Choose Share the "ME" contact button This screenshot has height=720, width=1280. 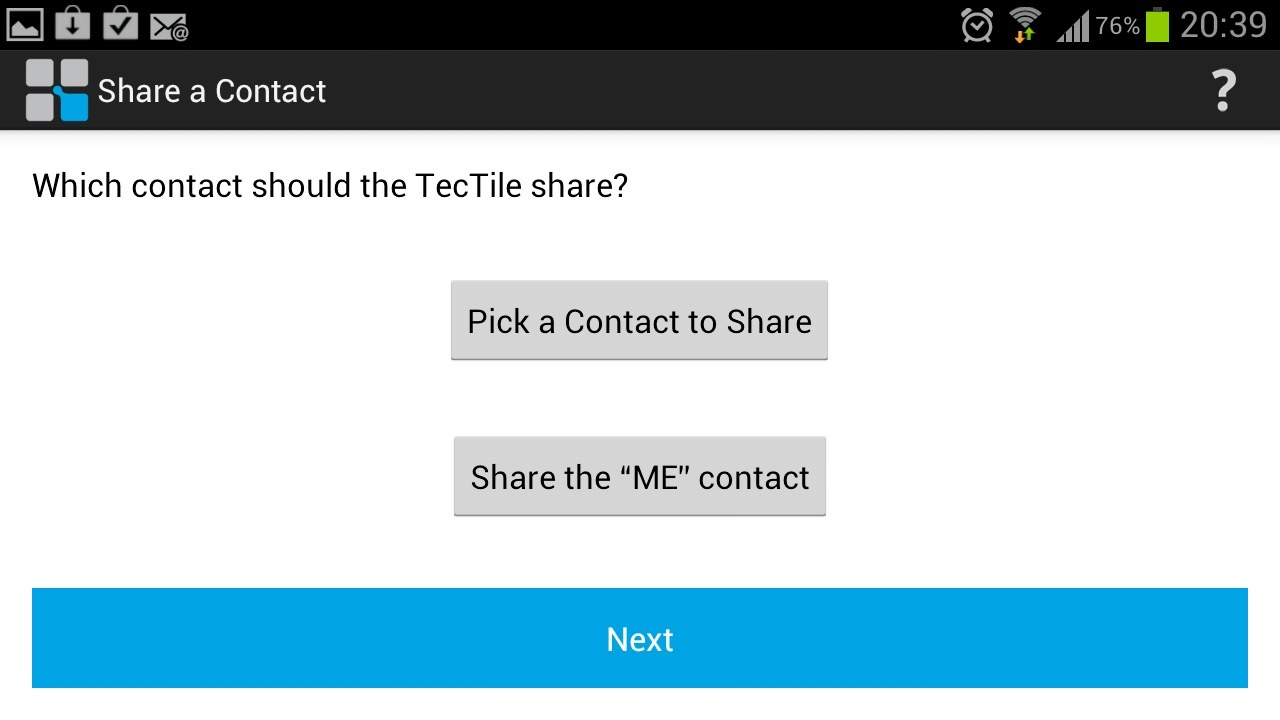point(640,476)
